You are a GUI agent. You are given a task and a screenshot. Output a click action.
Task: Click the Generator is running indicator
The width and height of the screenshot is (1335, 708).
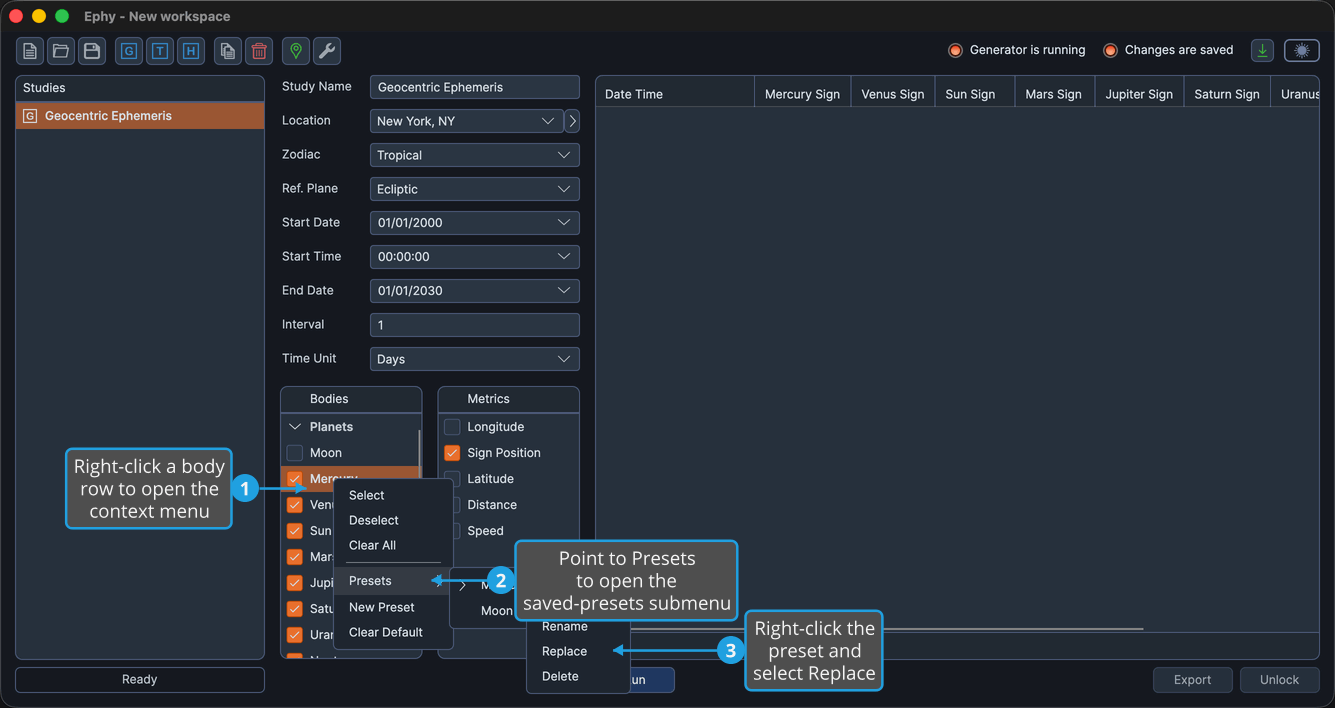(1016, 50)
